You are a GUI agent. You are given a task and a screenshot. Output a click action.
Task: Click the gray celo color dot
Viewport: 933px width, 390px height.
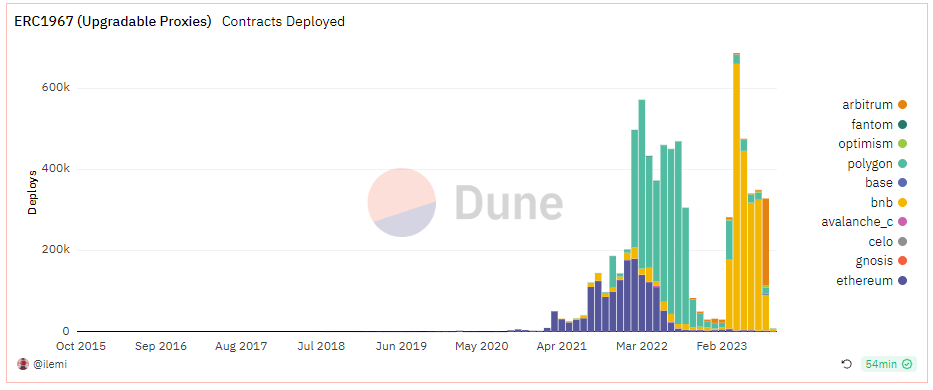[903, 242]
